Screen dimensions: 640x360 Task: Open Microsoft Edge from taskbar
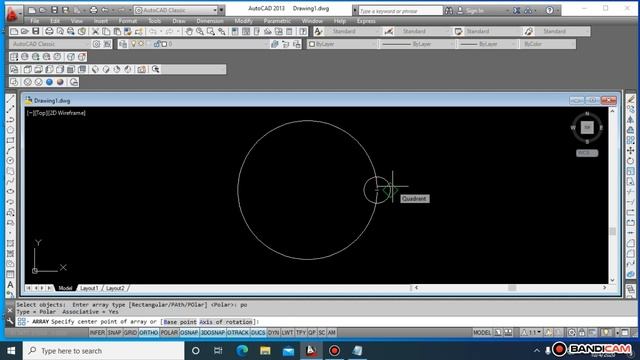tap(242, 351)
